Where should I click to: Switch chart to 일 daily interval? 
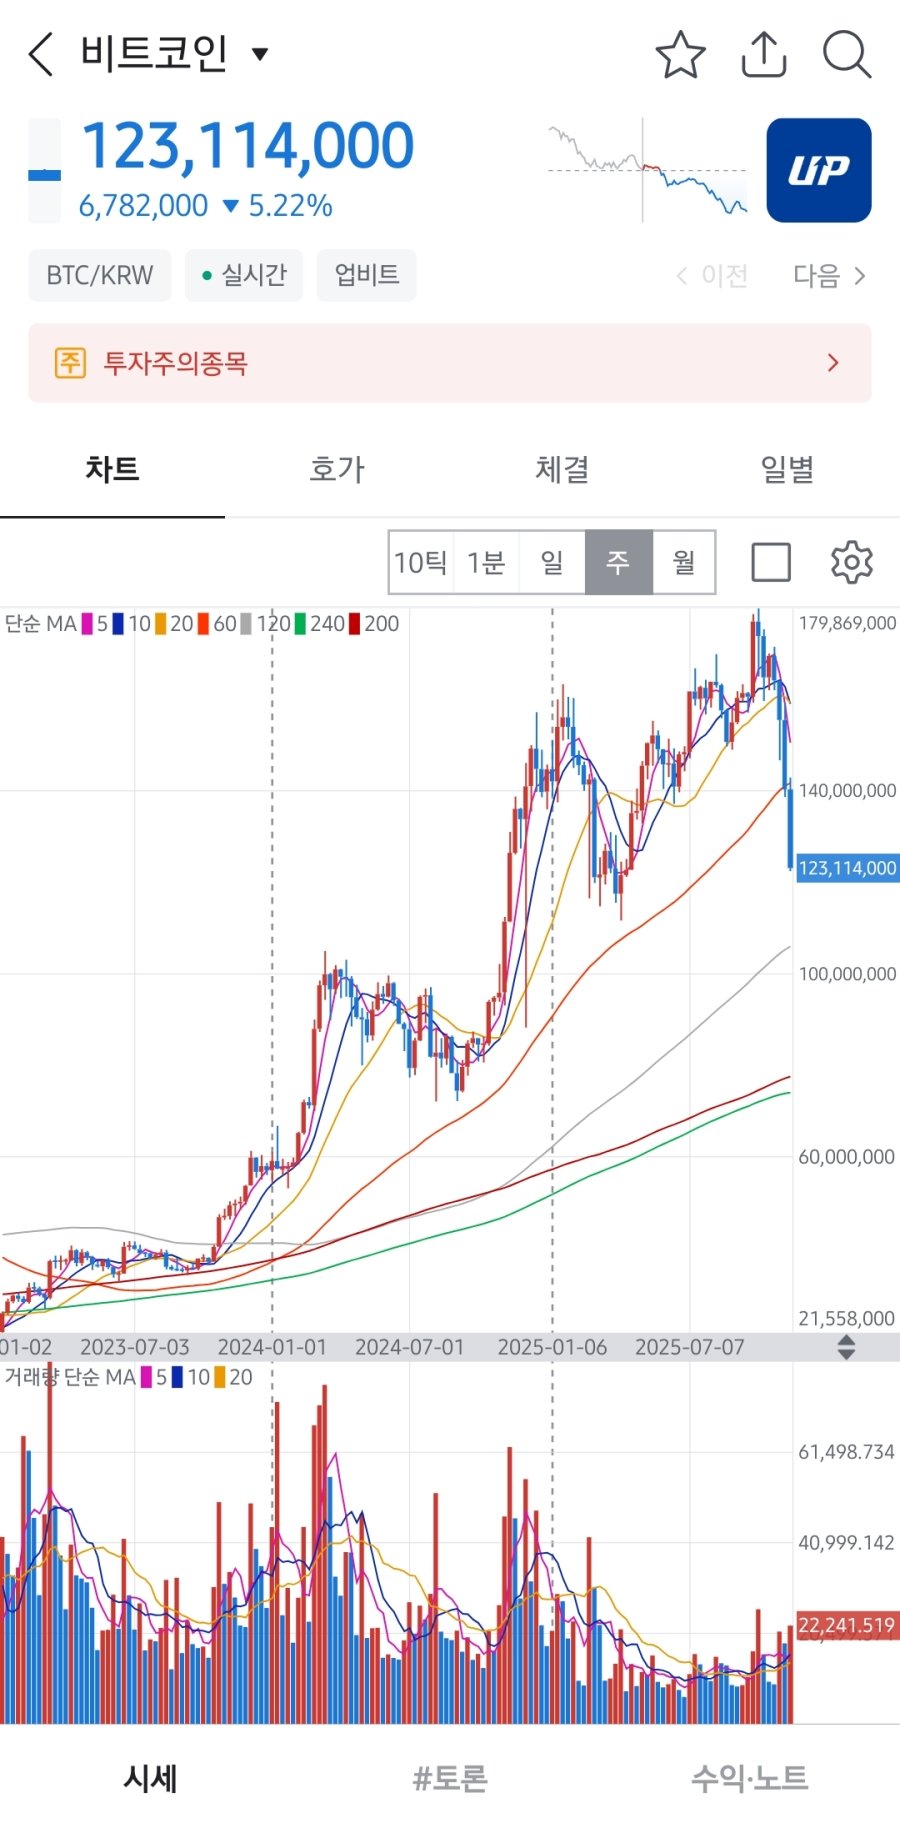[x=552, y=562]
